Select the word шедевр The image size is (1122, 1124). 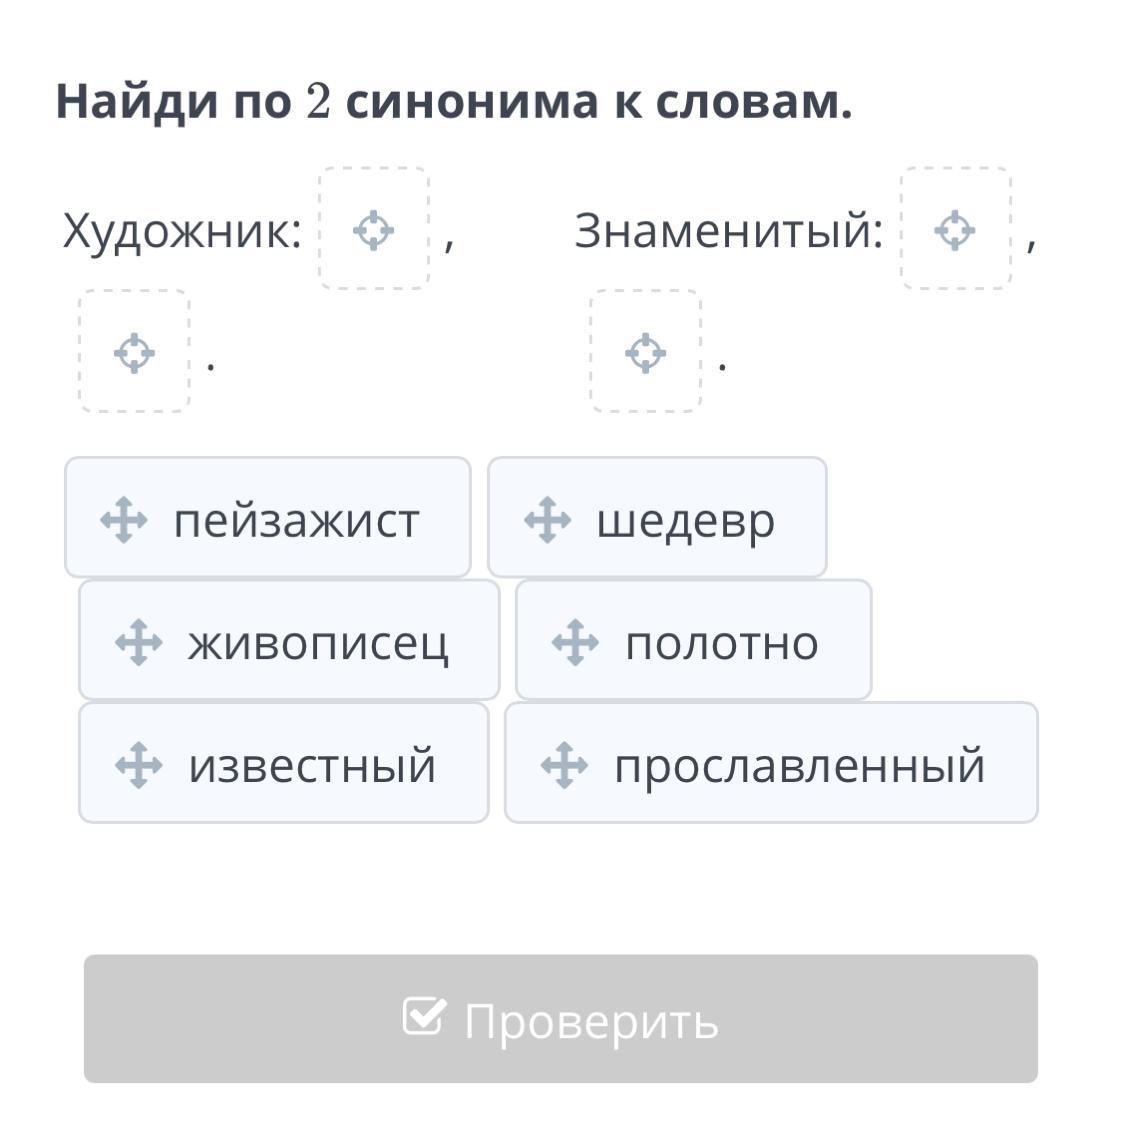(685, 521)
